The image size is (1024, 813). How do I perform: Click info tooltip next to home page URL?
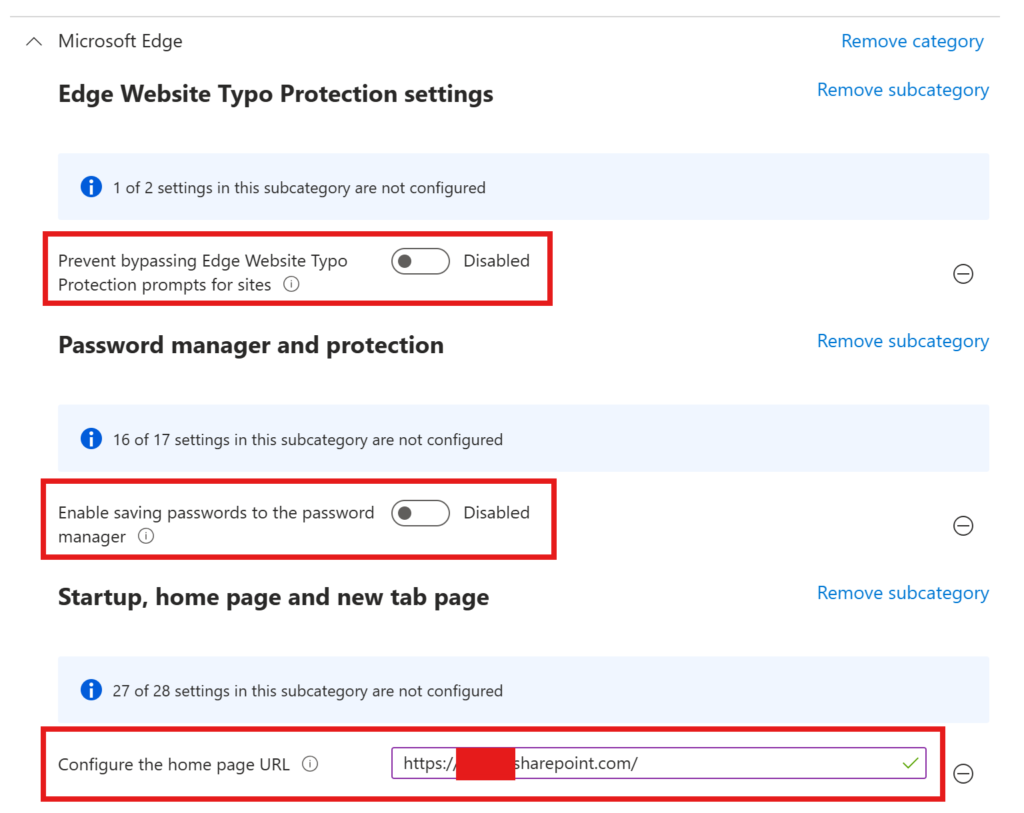click(310, 765)
